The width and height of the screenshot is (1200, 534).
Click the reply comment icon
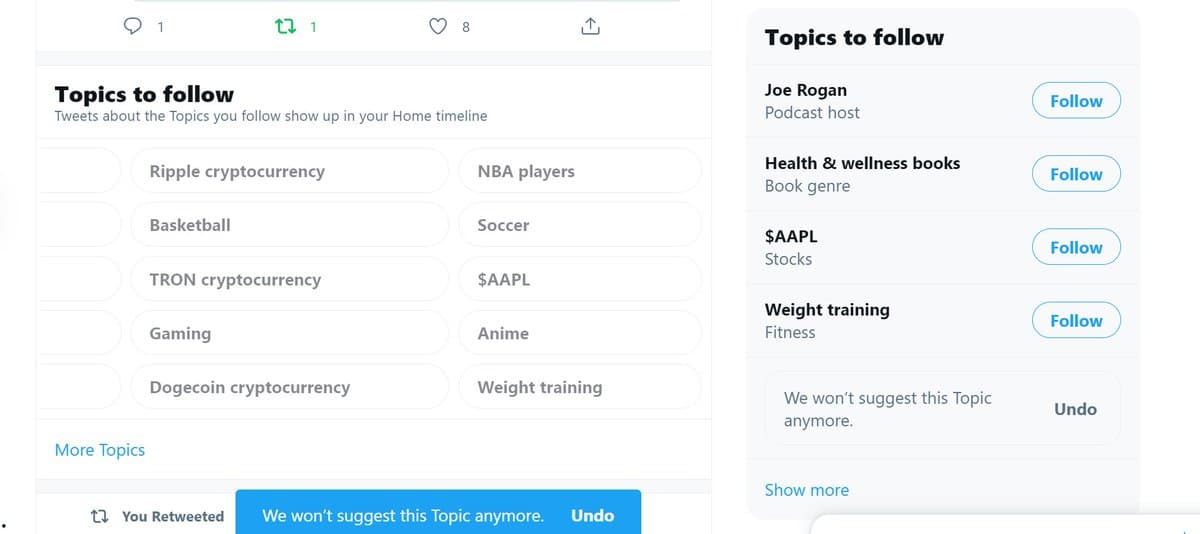[x=133, y=27]
